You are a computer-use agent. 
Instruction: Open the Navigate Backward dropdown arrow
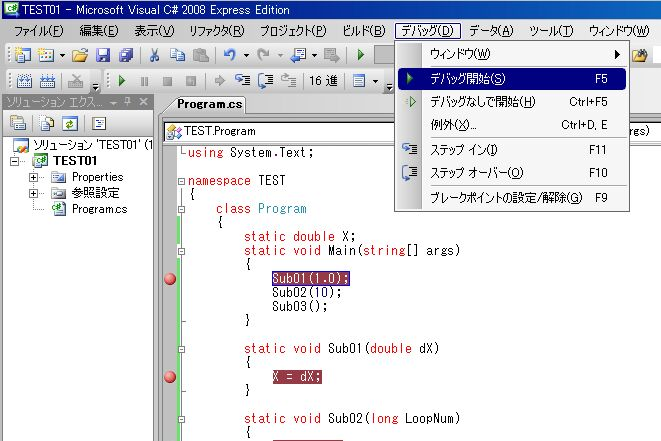tap(314, 55)
